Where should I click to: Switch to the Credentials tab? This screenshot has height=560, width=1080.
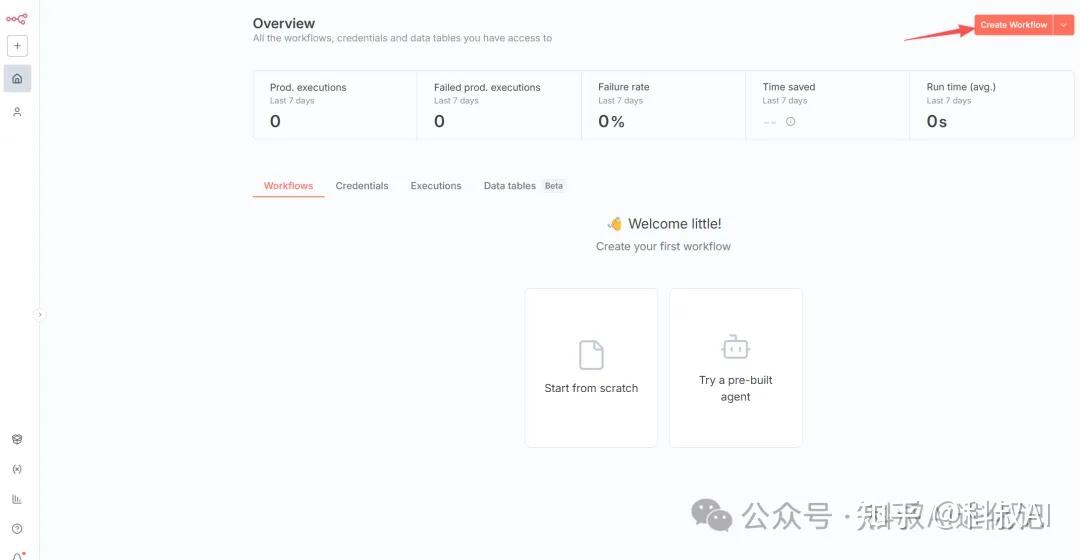click(x=362, y=186)
